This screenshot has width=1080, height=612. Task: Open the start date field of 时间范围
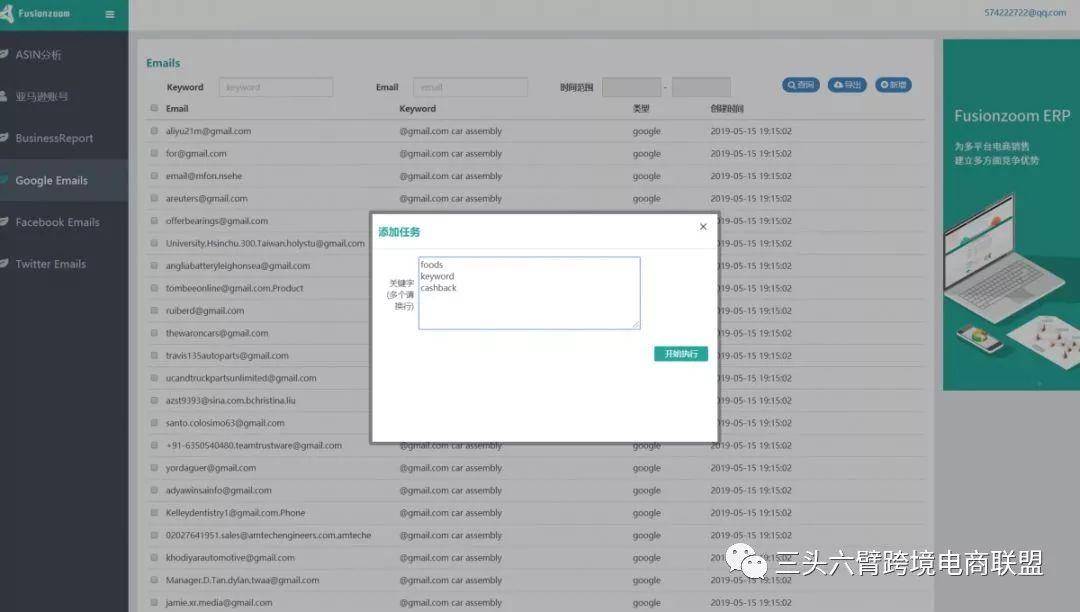[631, 87]
